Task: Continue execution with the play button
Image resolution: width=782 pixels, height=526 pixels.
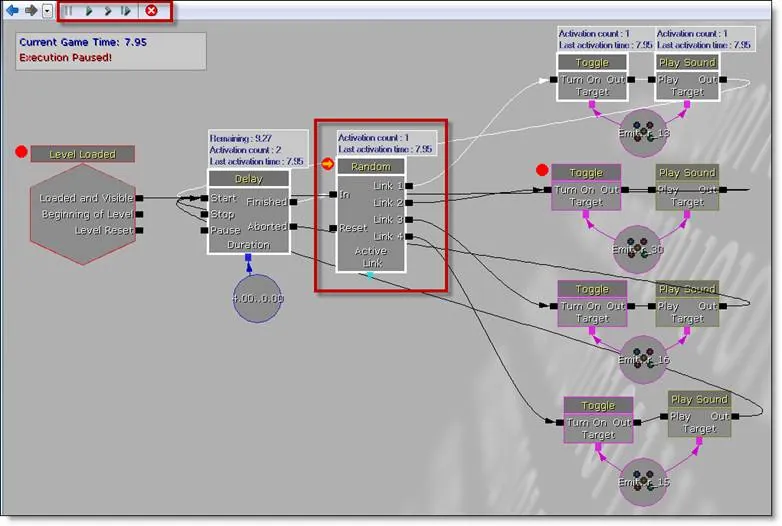Action: coord(89,10)
